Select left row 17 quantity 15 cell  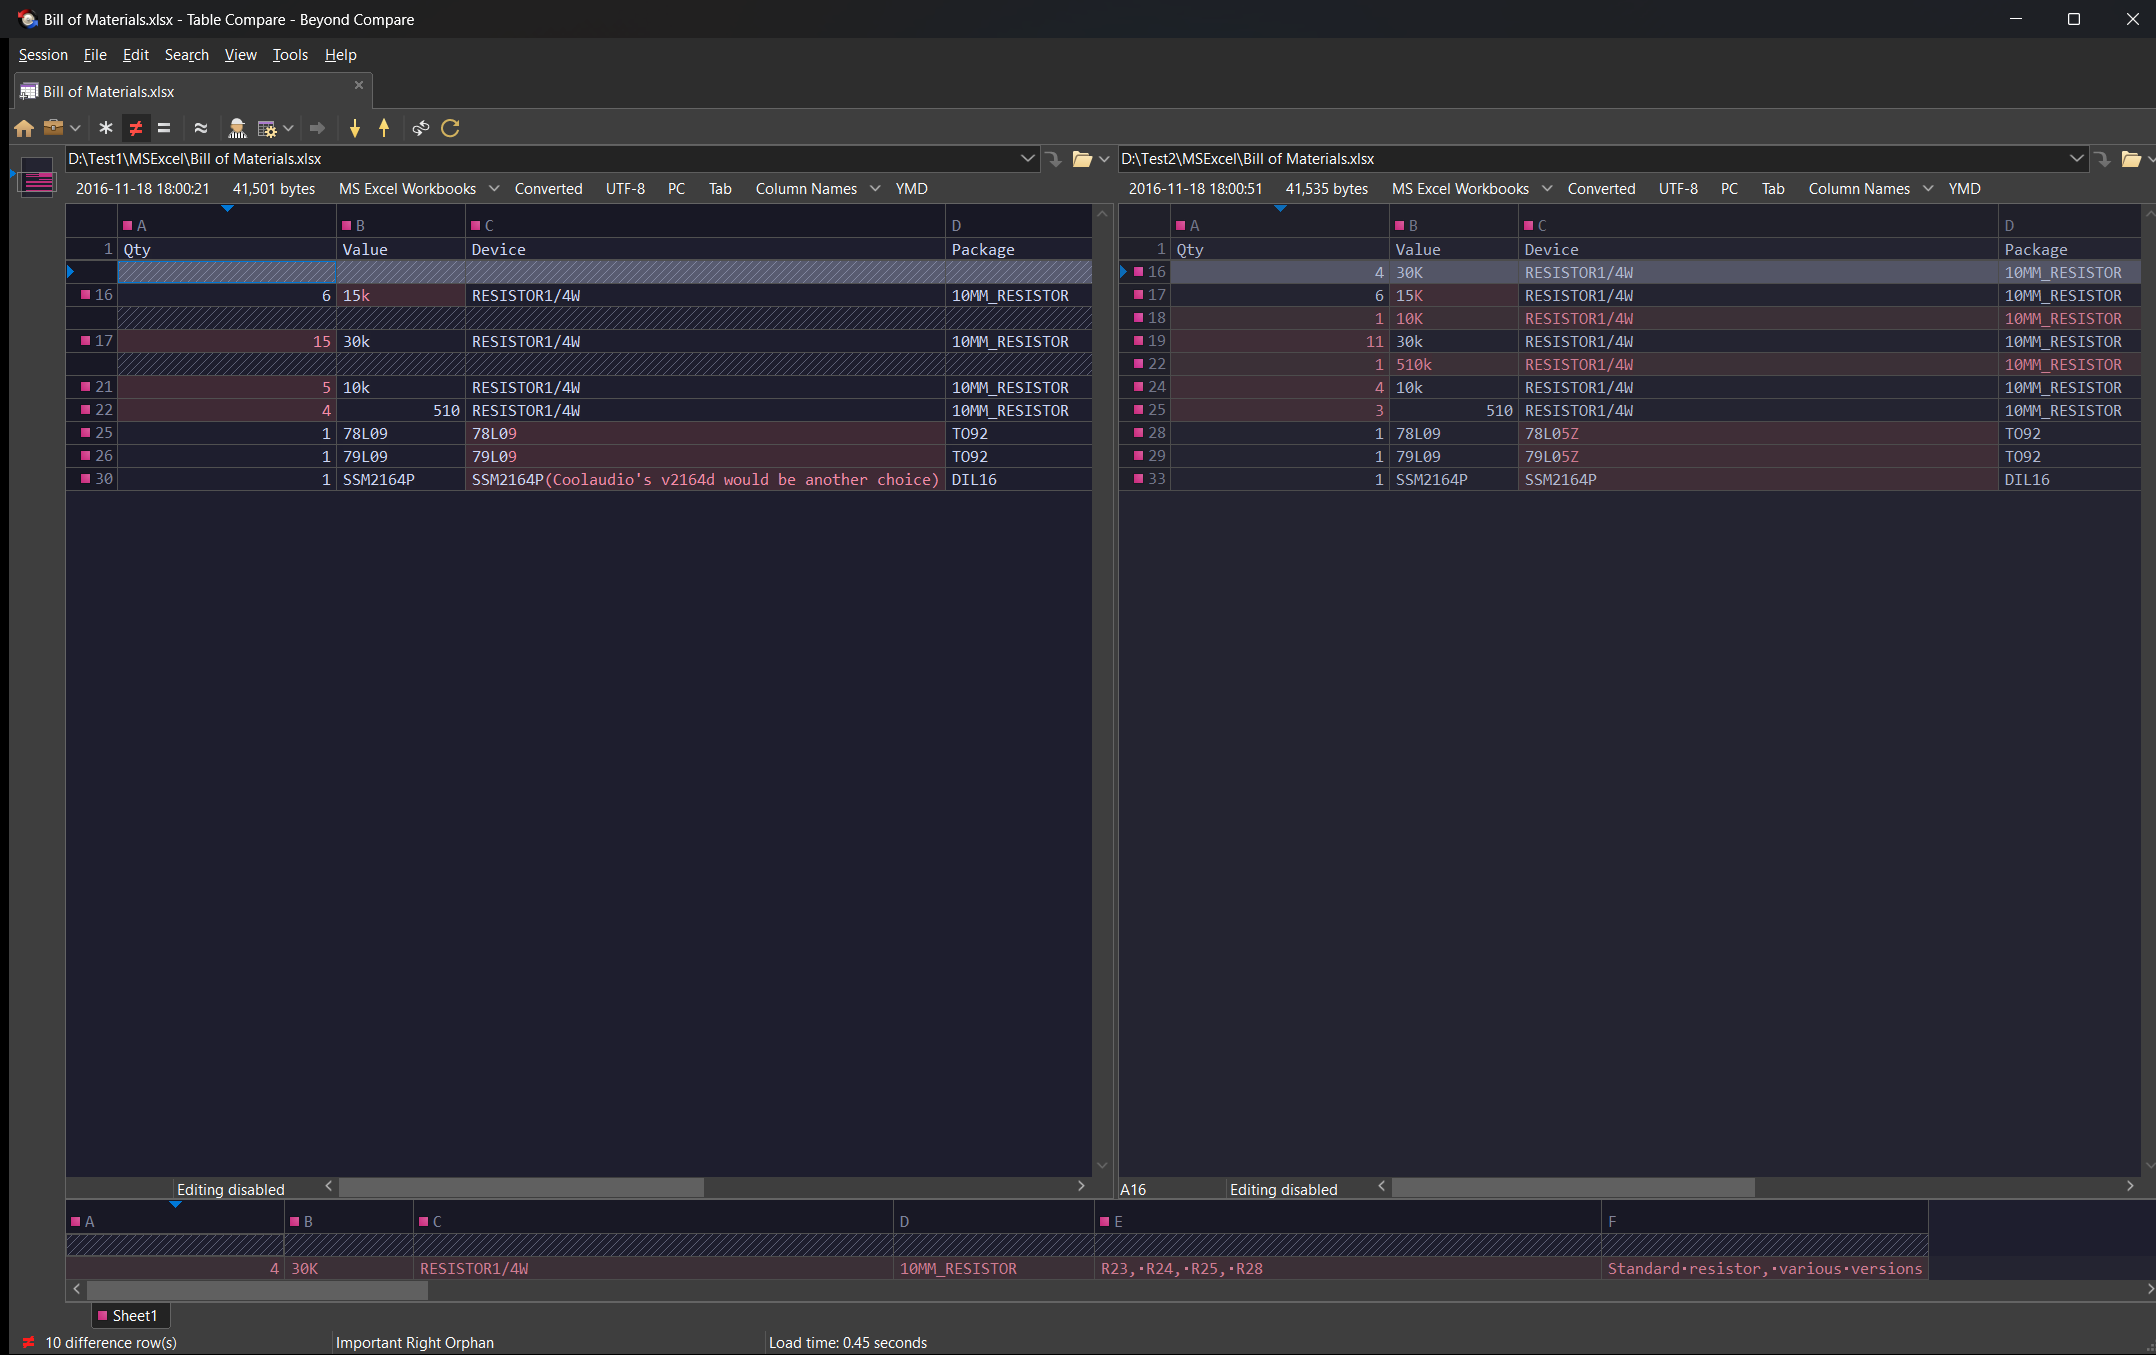[x=227, y=342]
